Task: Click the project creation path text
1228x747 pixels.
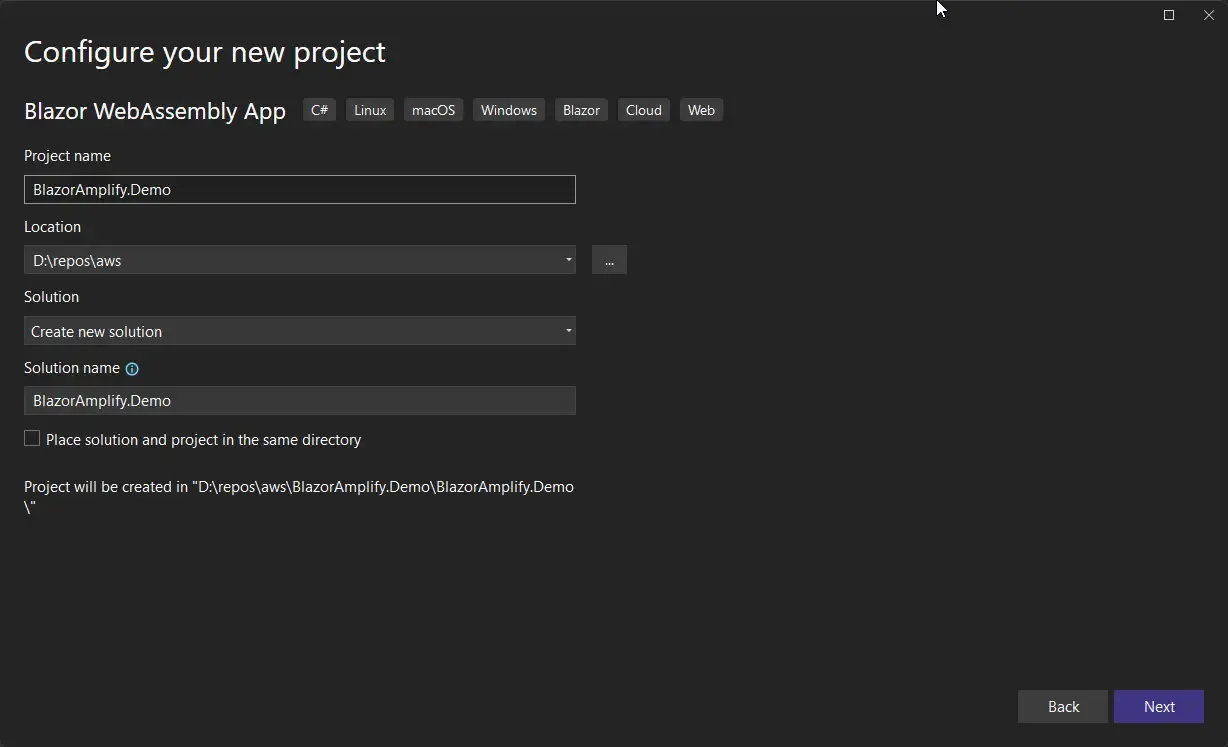Action: coord(299,496)
